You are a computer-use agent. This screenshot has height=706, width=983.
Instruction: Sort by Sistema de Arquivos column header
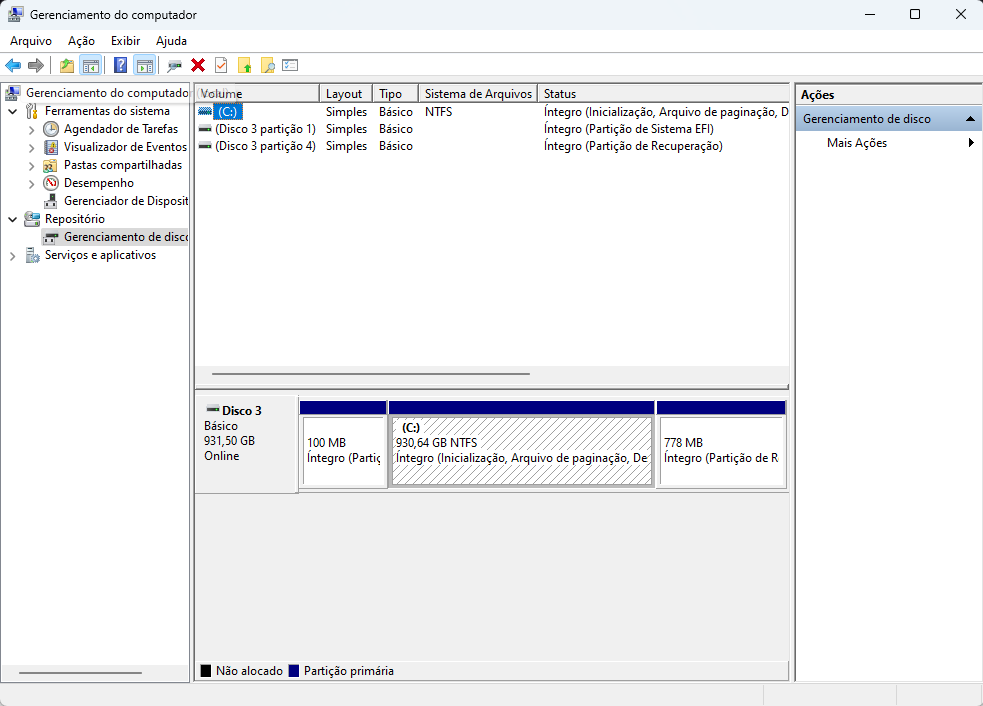(x=478, y=93)
